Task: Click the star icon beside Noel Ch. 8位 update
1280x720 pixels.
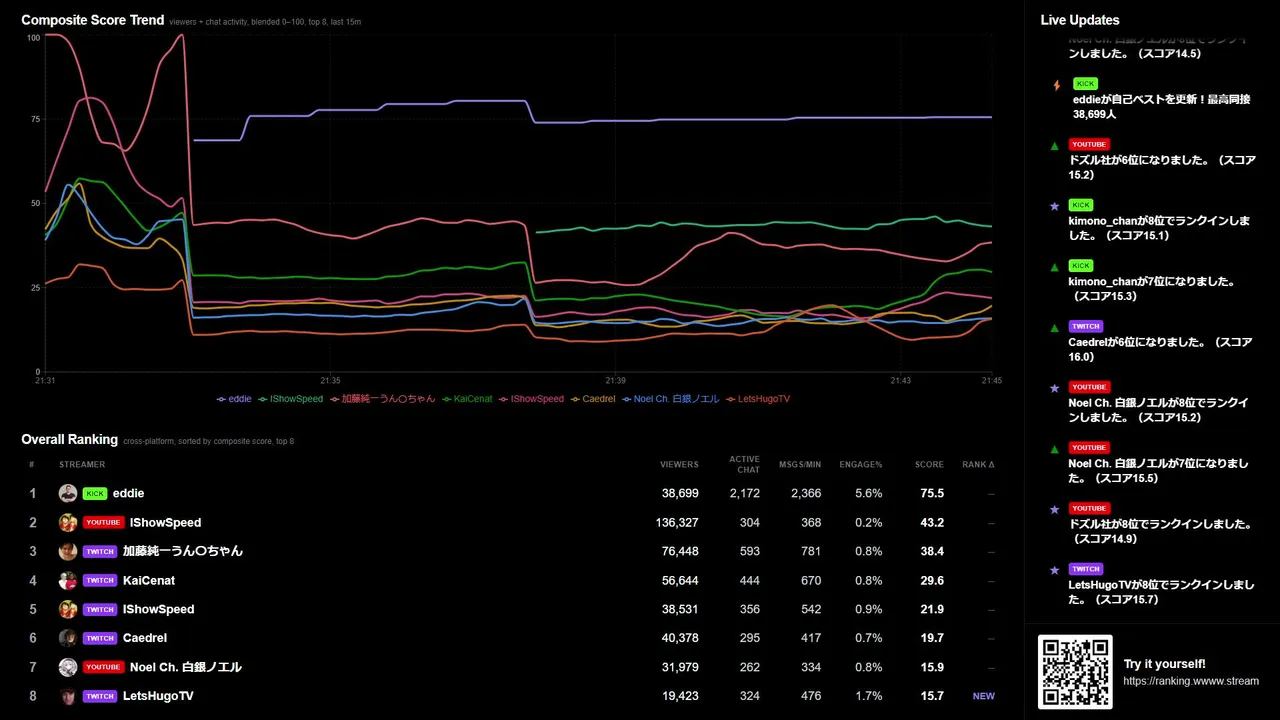Action: tap(1054, 388)
